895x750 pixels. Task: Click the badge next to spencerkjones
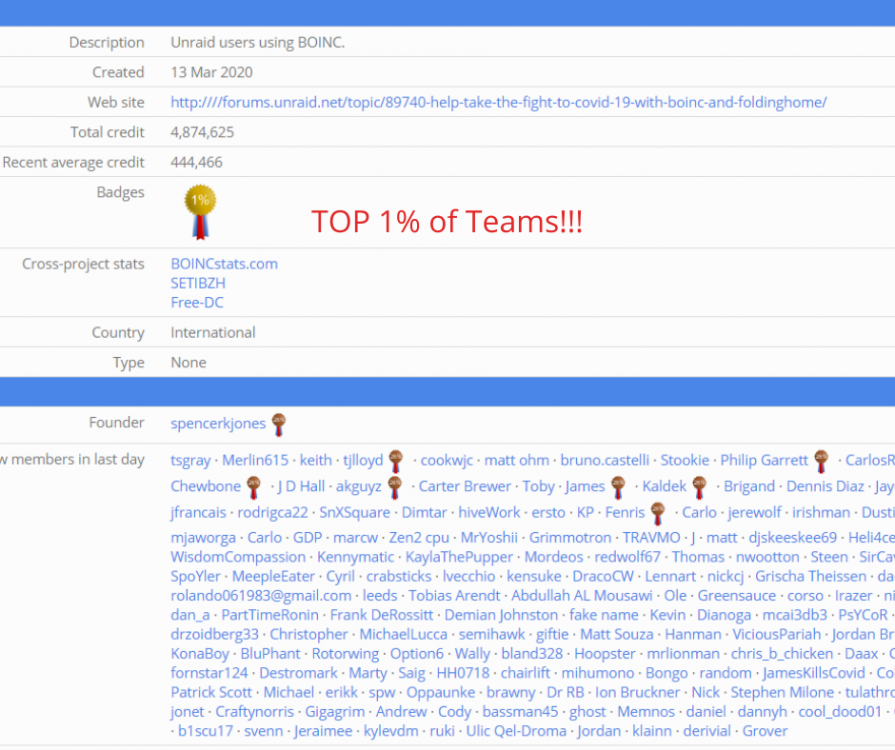pos(279,424)
